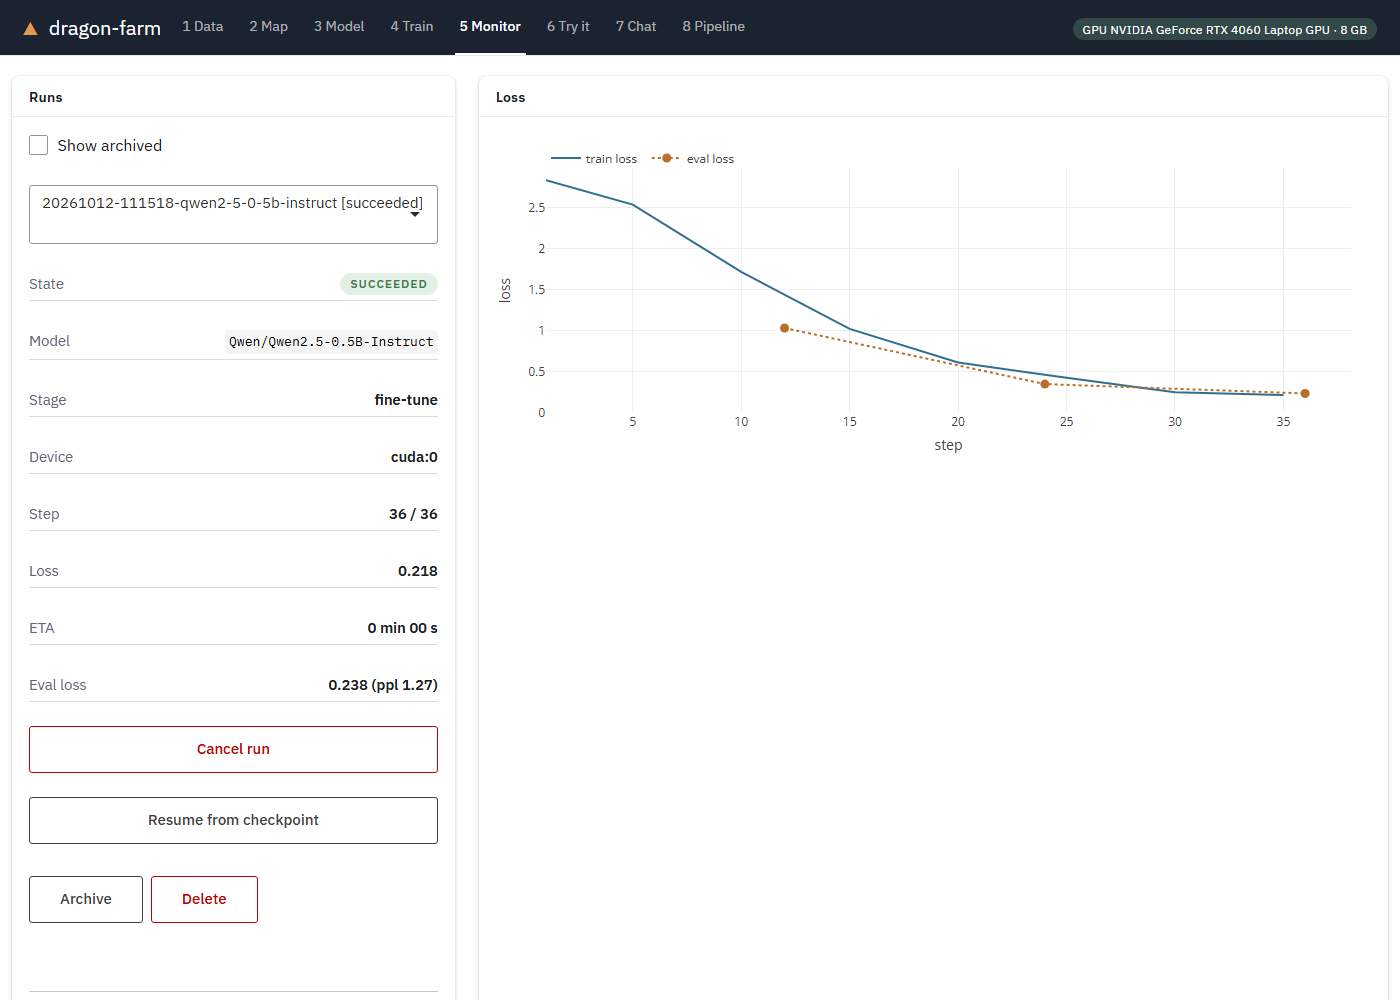Click the first eval loss point near step 12
This screenshot has width=1400, height=1000.
point(785,328)
